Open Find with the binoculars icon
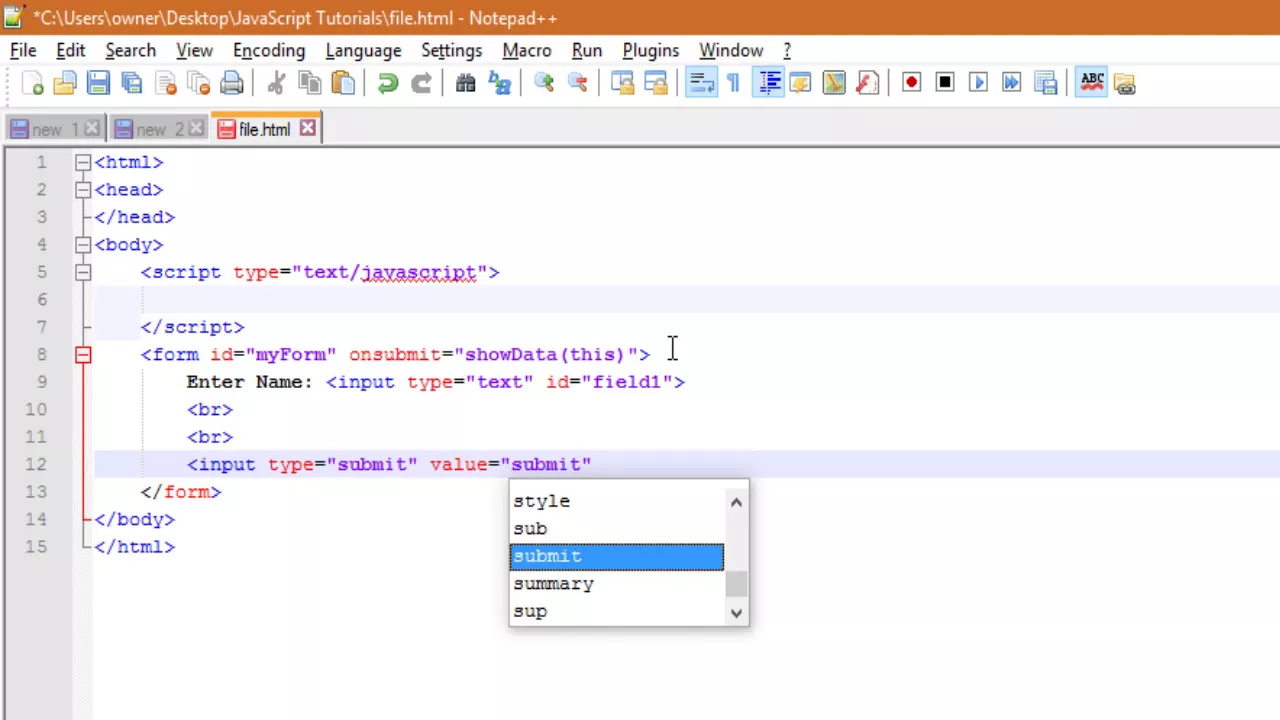 pos(466,83)
